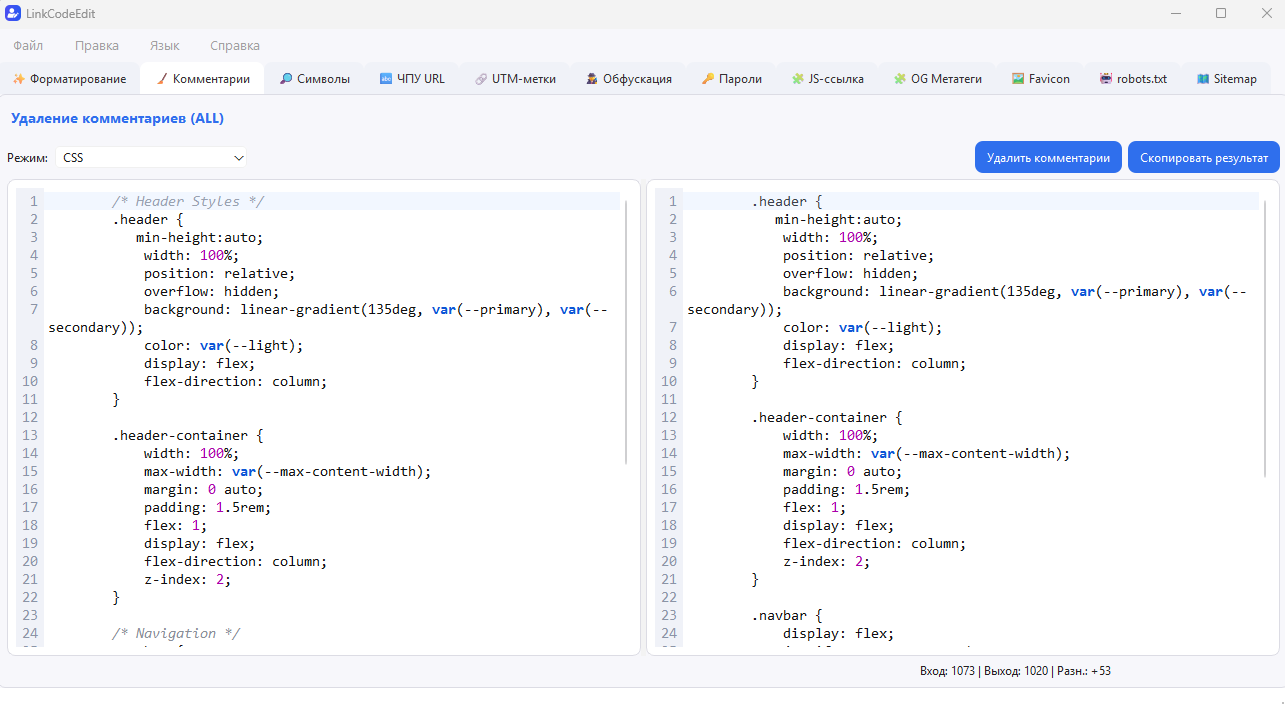This screenshot has height=705, width=1285.
Task: Click the robot icon on robots.txt tab
Action: click(x=1106, y=79)
